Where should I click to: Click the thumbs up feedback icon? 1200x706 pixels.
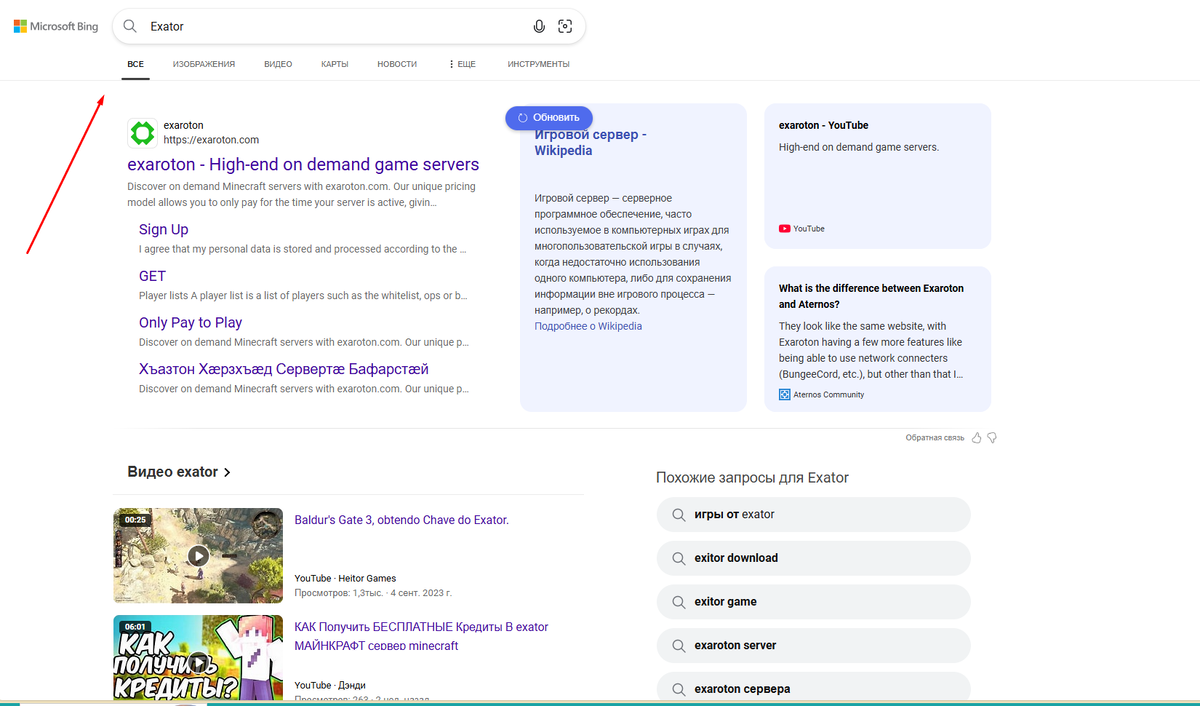pyautogui.click(x=977, y=438)
